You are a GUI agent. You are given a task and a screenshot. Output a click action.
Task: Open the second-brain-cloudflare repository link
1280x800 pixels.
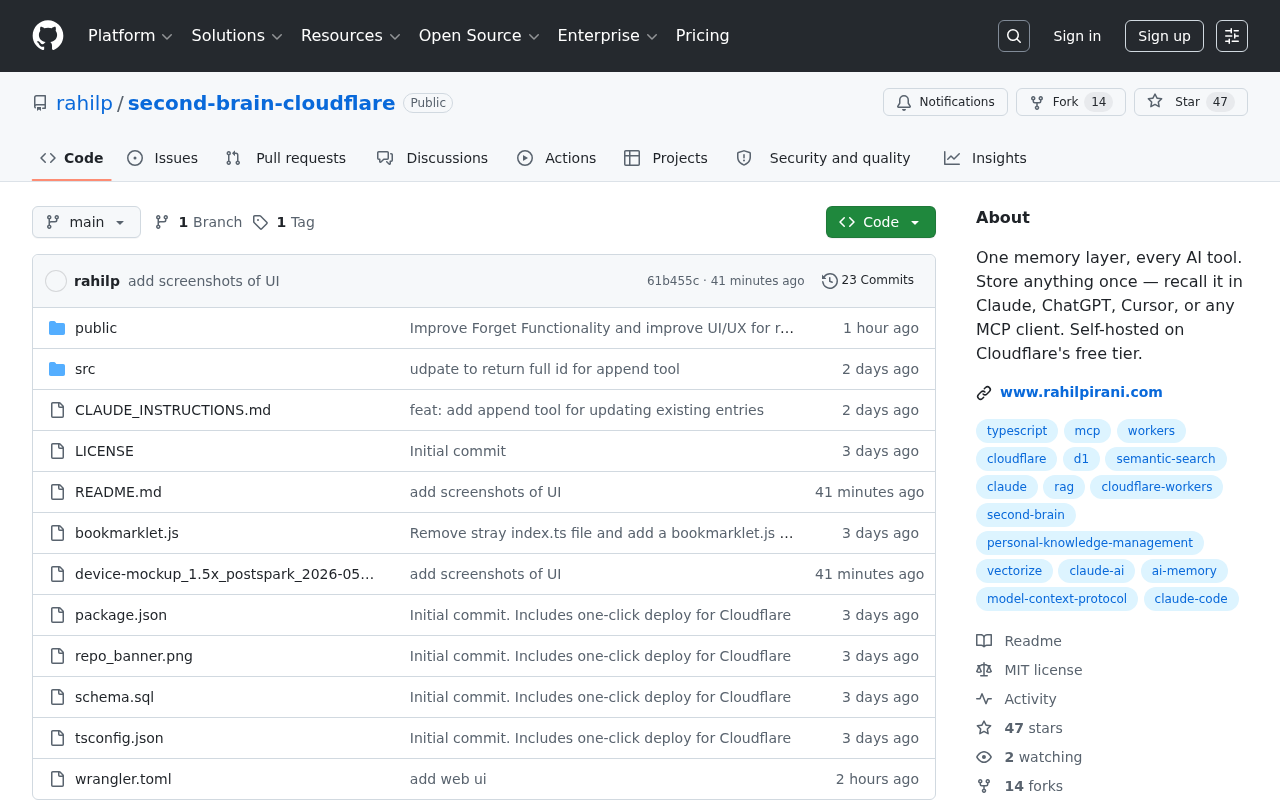[261, 103]
